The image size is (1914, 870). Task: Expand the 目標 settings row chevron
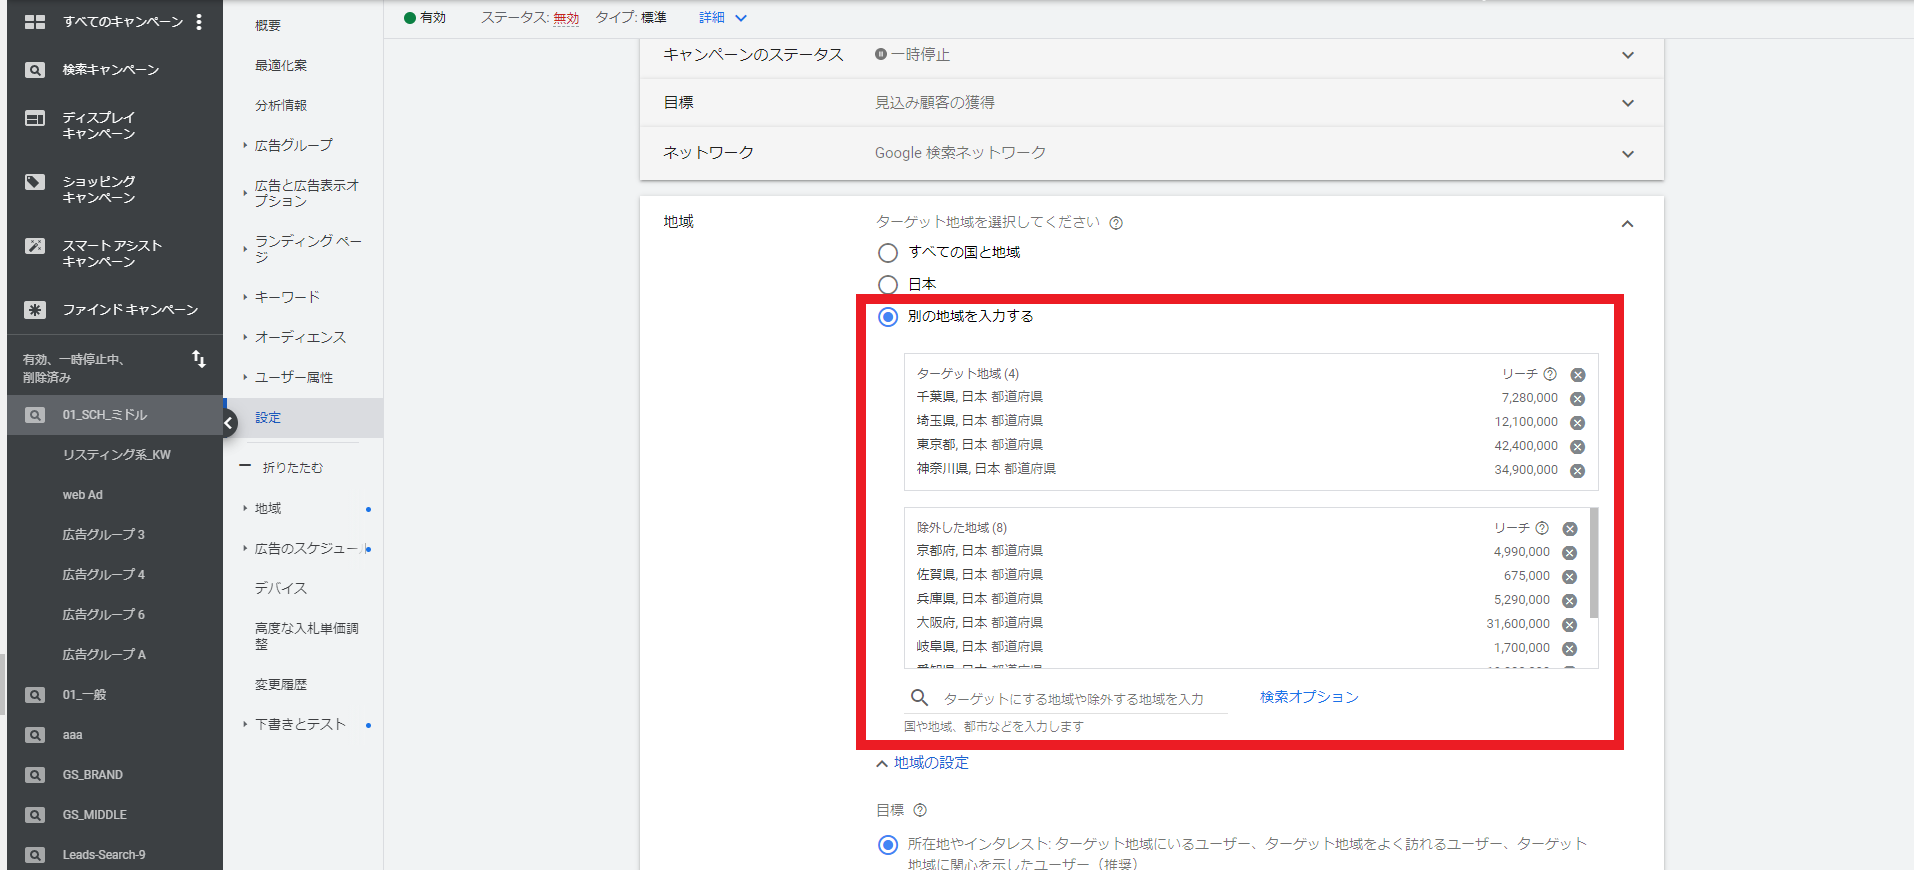coord(1628,103)
